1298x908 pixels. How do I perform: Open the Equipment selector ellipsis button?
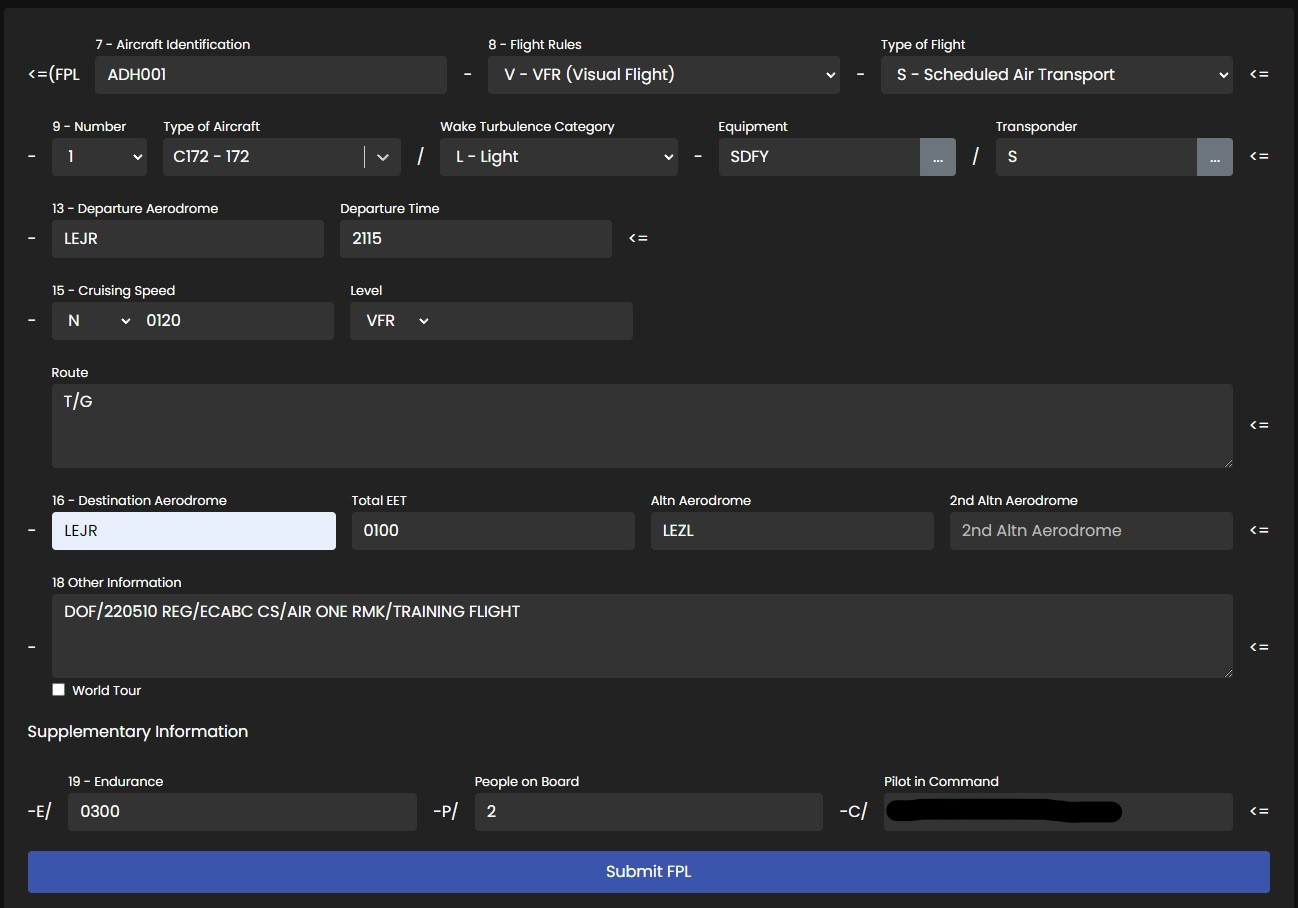[x=937, y=157]
